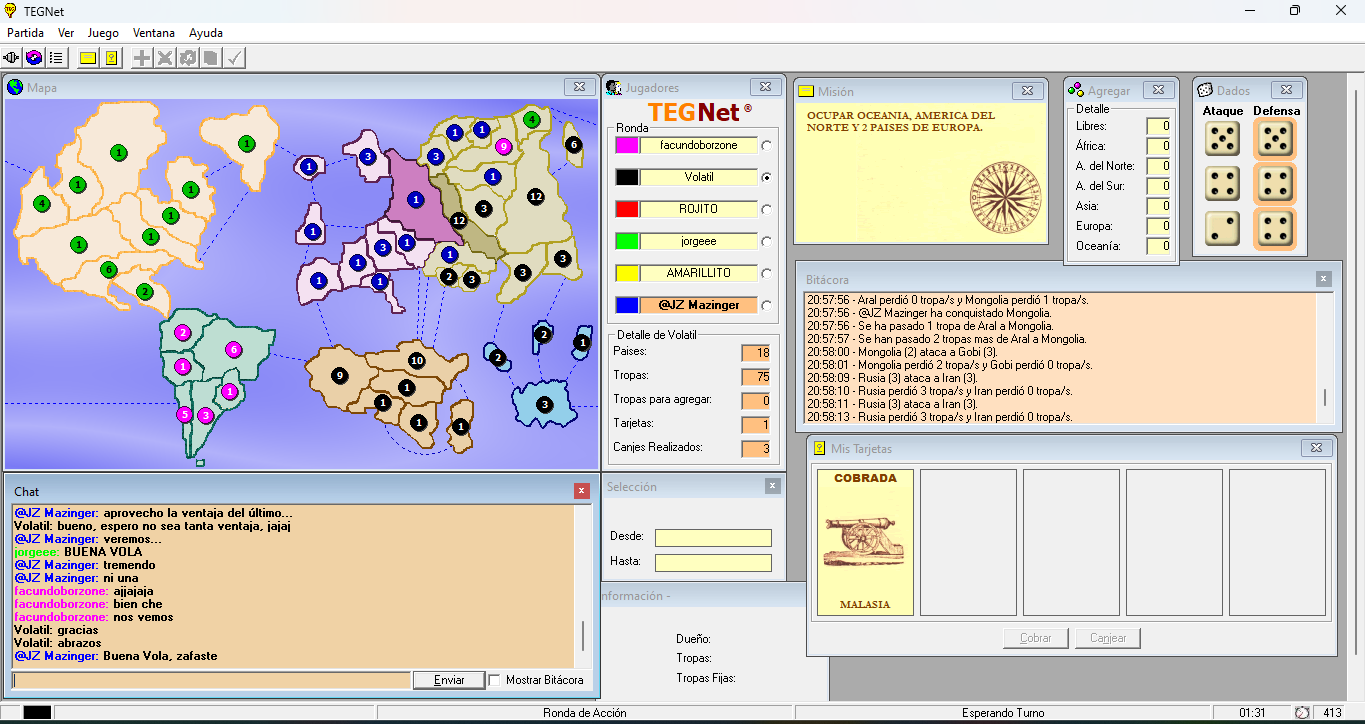Click the Misión panel yellow icon
The height and width of the screenshot is (724, 1365).
click(x=806, y=91)
